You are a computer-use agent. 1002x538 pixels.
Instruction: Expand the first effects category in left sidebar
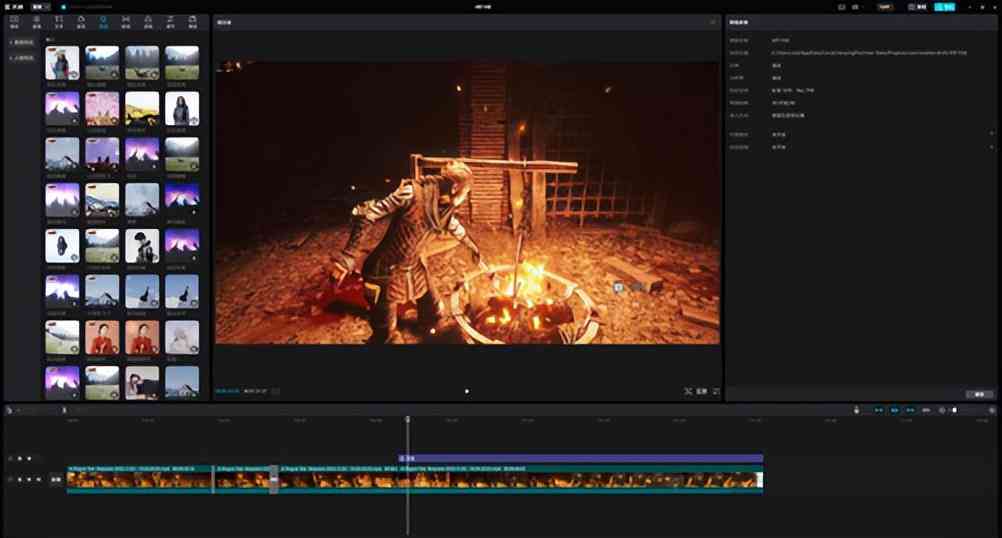[22, 42]
